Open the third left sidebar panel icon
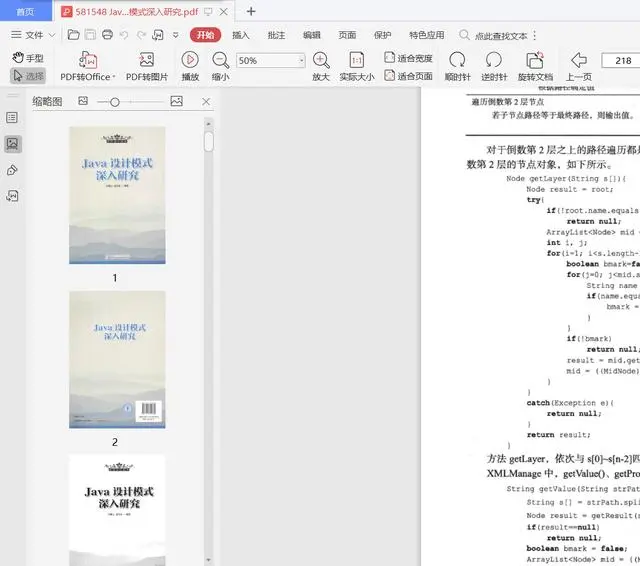640x566 pixels. click(x=12, y=170)
